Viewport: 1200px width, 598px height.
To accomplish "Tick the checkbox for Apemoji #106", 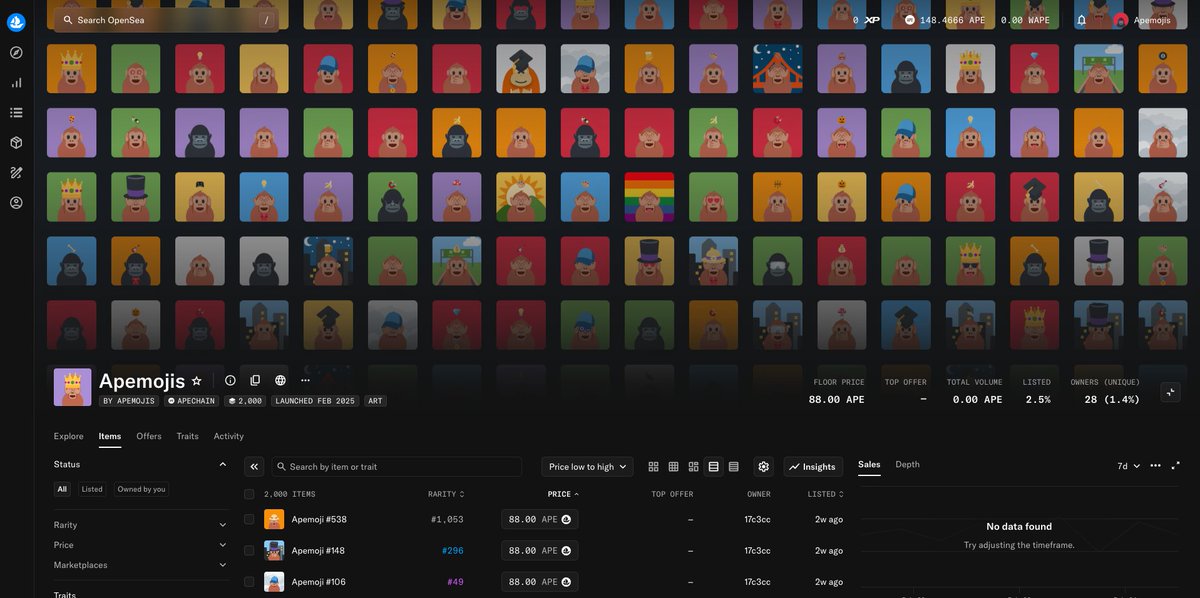I will coord(249,581).
